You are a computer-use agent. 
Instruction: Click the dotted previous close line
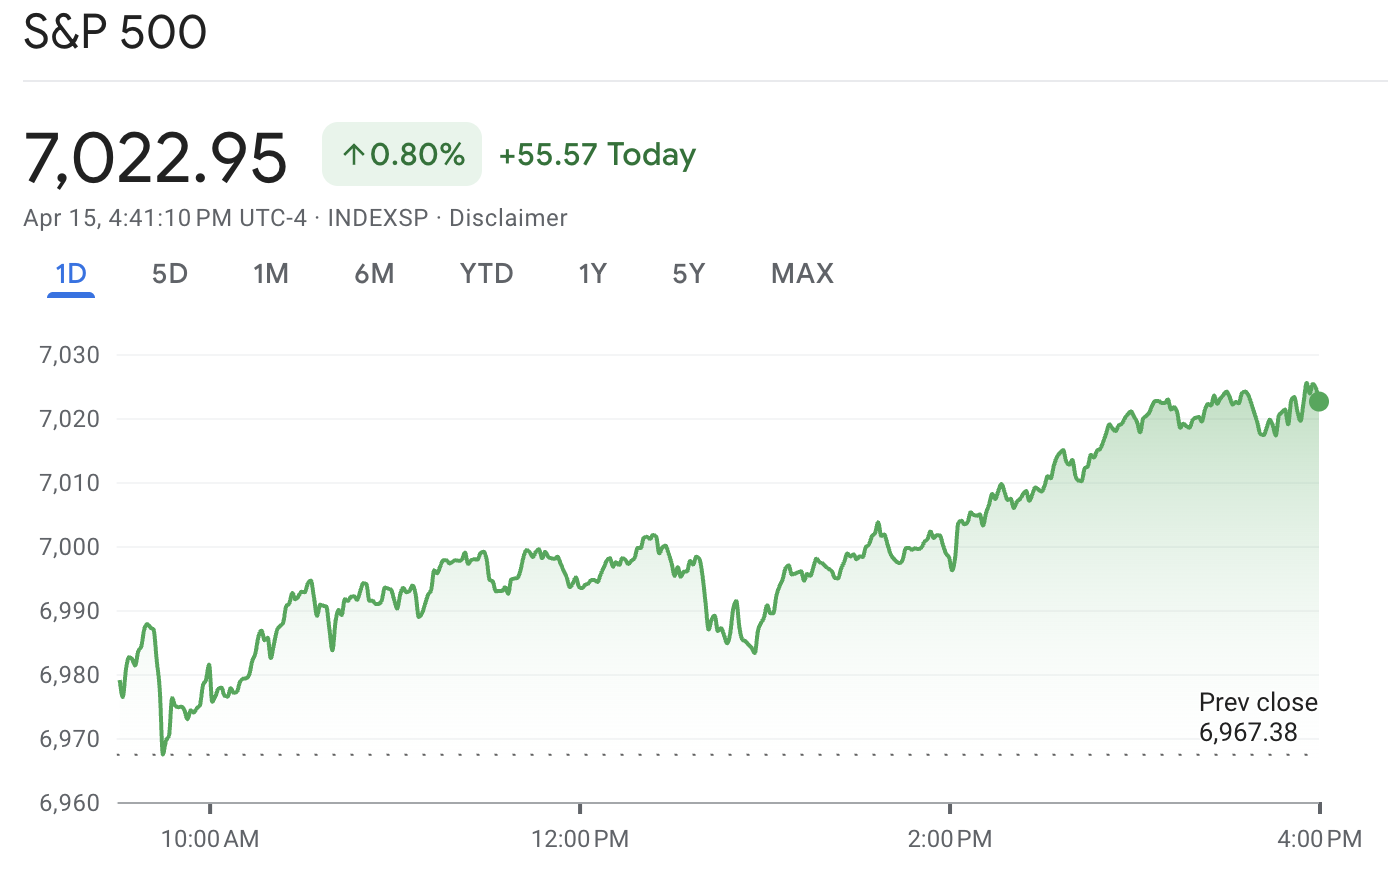pos(700,753)
